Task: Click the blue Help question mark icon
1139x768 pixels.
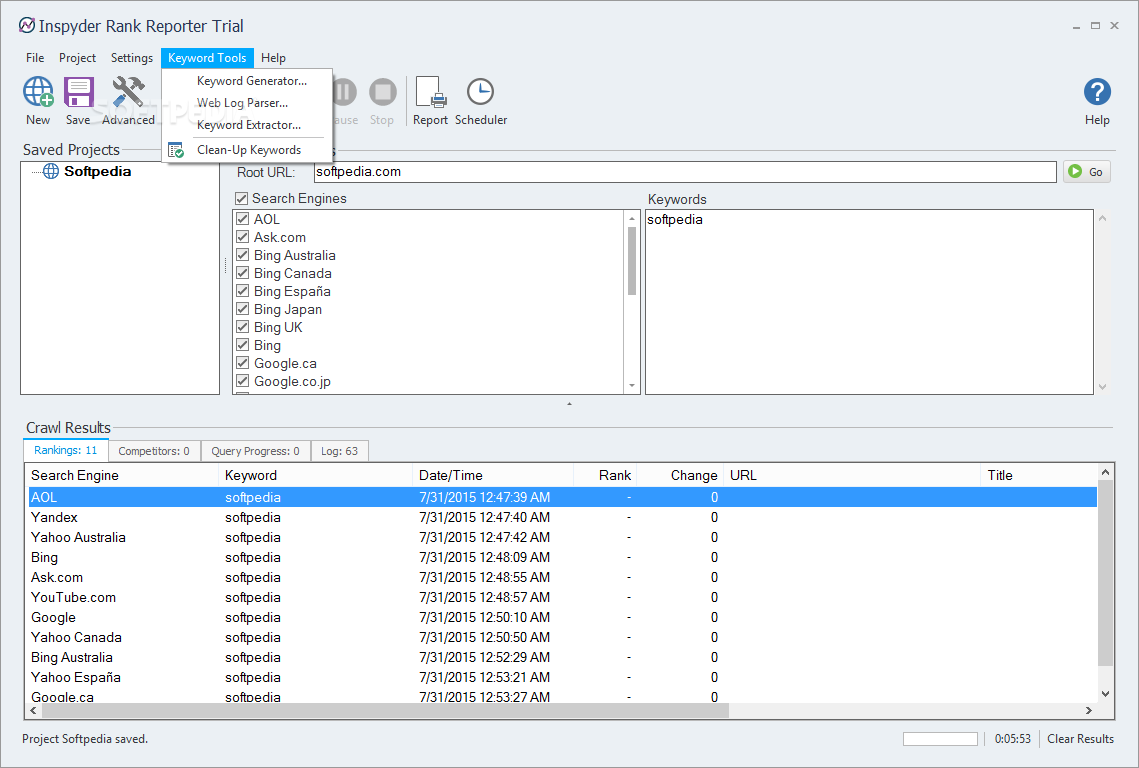Action: click(1097, 92)
